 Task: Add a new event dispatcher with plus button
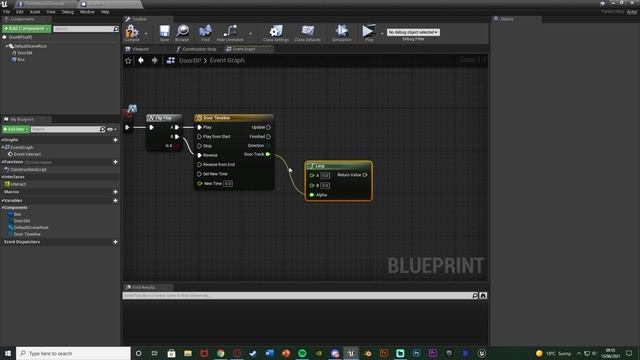(115, 242)
